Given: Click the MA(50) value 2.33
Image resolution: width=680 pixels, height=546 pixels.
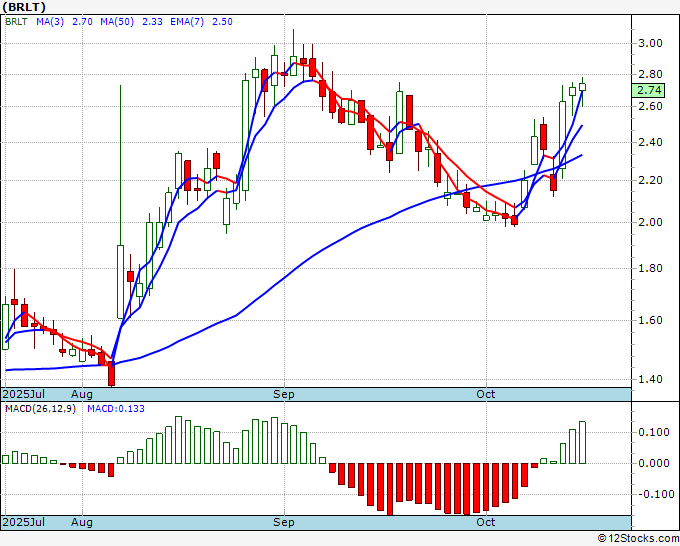Looking at the screenshot, I should point(152,22).
